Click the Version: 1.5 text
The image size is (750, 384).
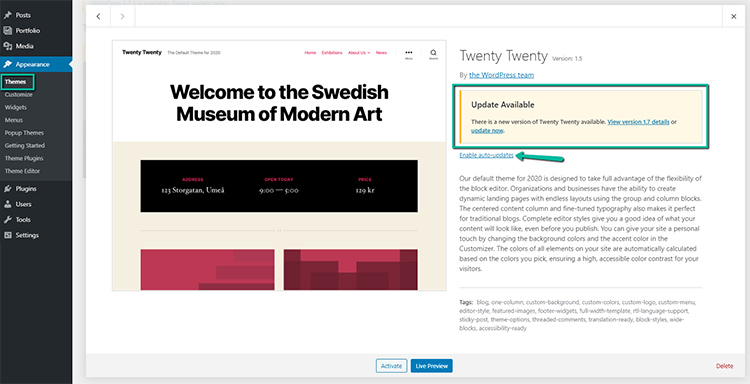(567, 59)
